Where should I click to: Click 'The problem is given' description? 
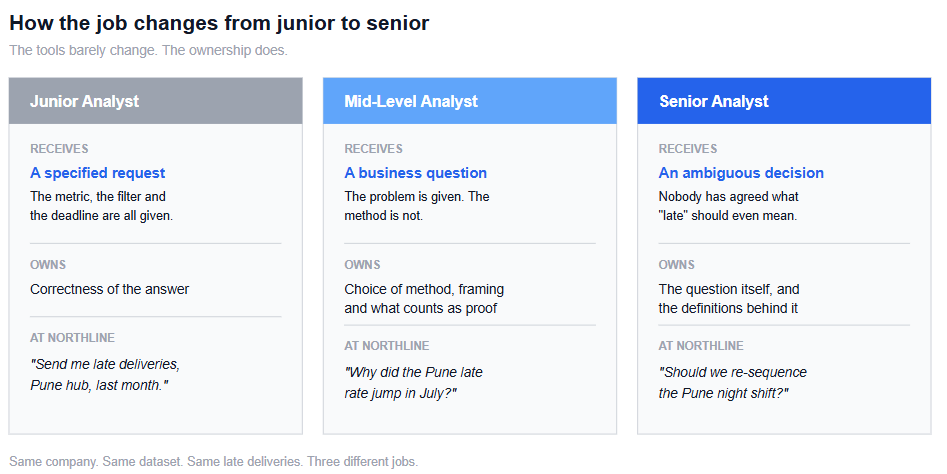[x=417, y=206]
